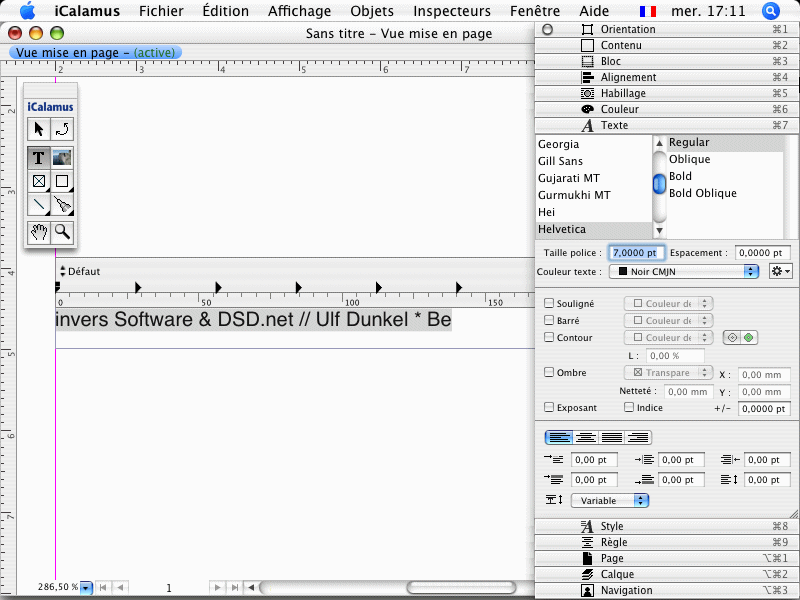This screenshot has height=600, width=800.
Task: Open the Fenêtre menu
Action: pyautogui.click(x=535, y=11)
